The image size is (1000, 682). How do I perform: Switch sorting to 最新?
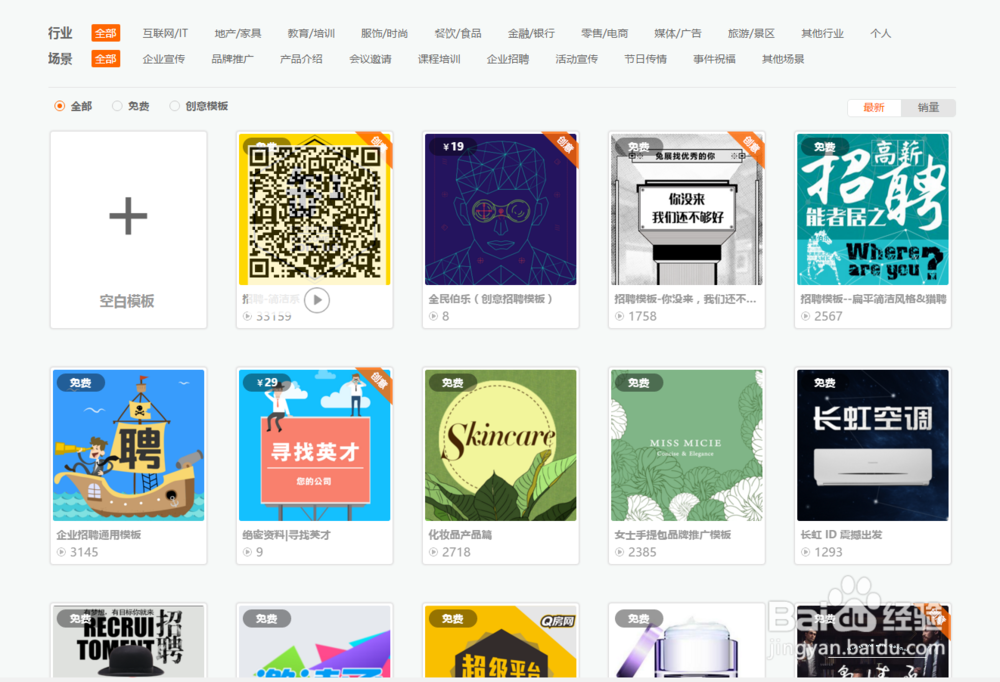point(874,107)
